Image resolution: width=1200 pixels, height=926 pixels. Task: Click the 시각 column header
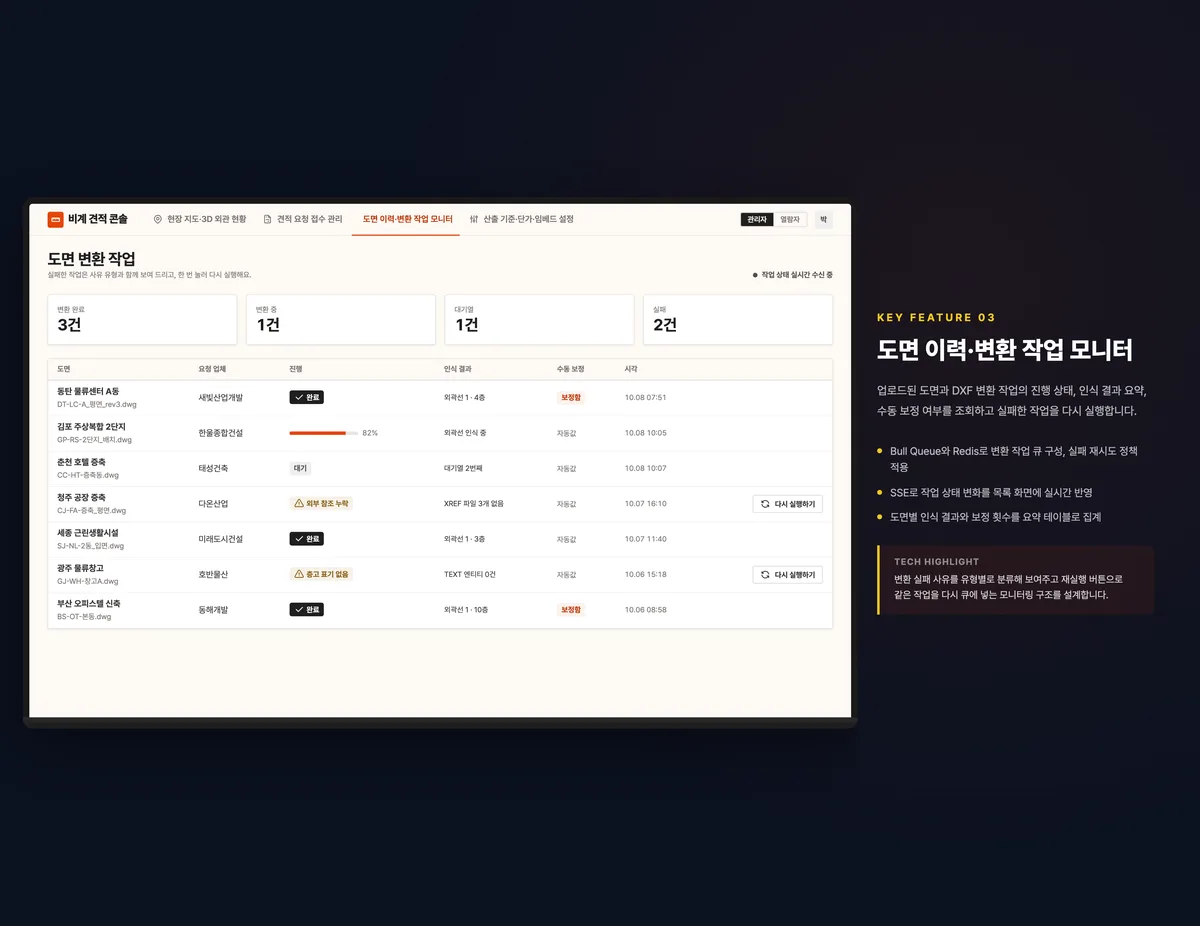[x=631, y=369]
